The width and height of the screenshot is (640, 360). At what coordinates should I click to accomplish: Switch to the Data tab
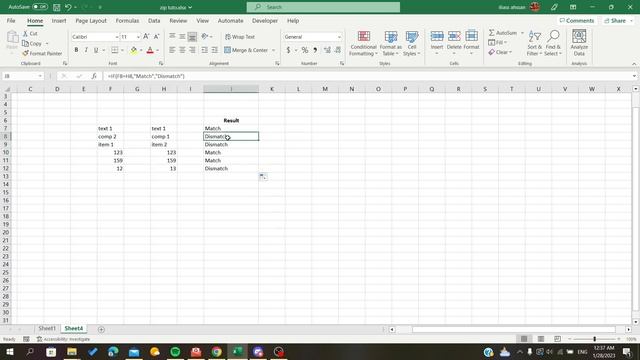[154, 20]
